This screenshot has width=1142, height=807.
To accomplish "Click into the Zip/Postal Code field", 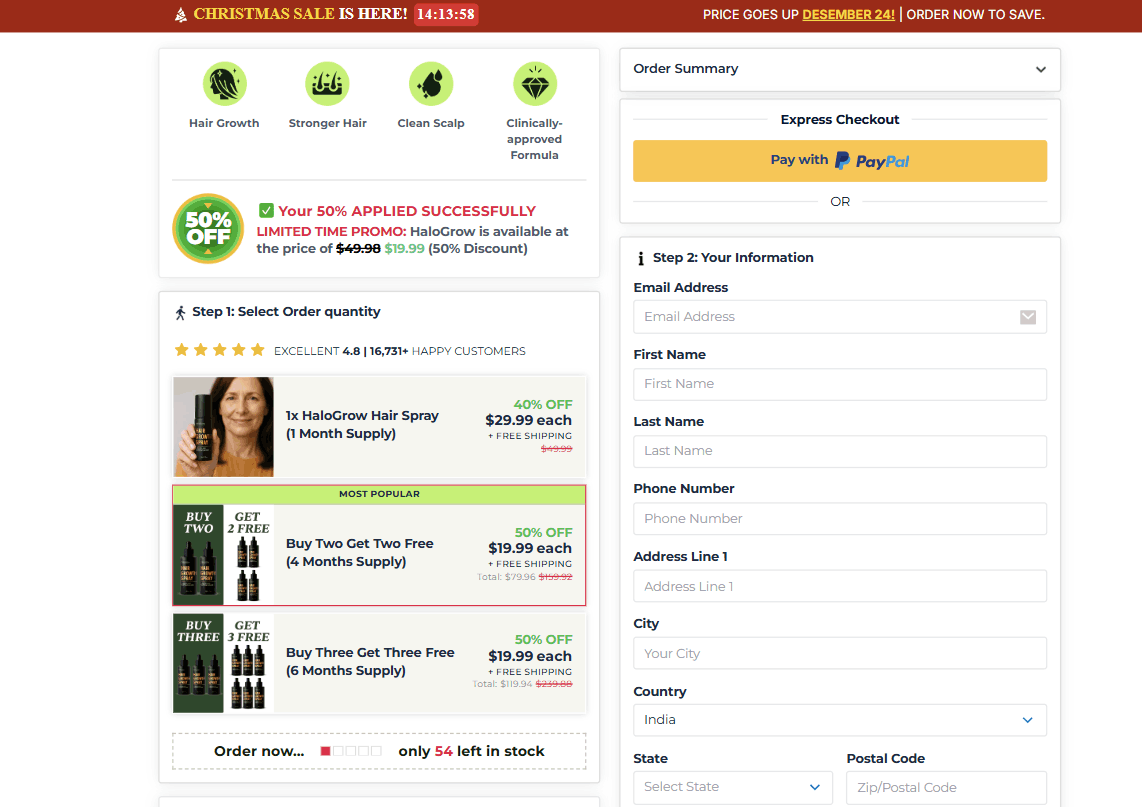I will coord(946,787).
